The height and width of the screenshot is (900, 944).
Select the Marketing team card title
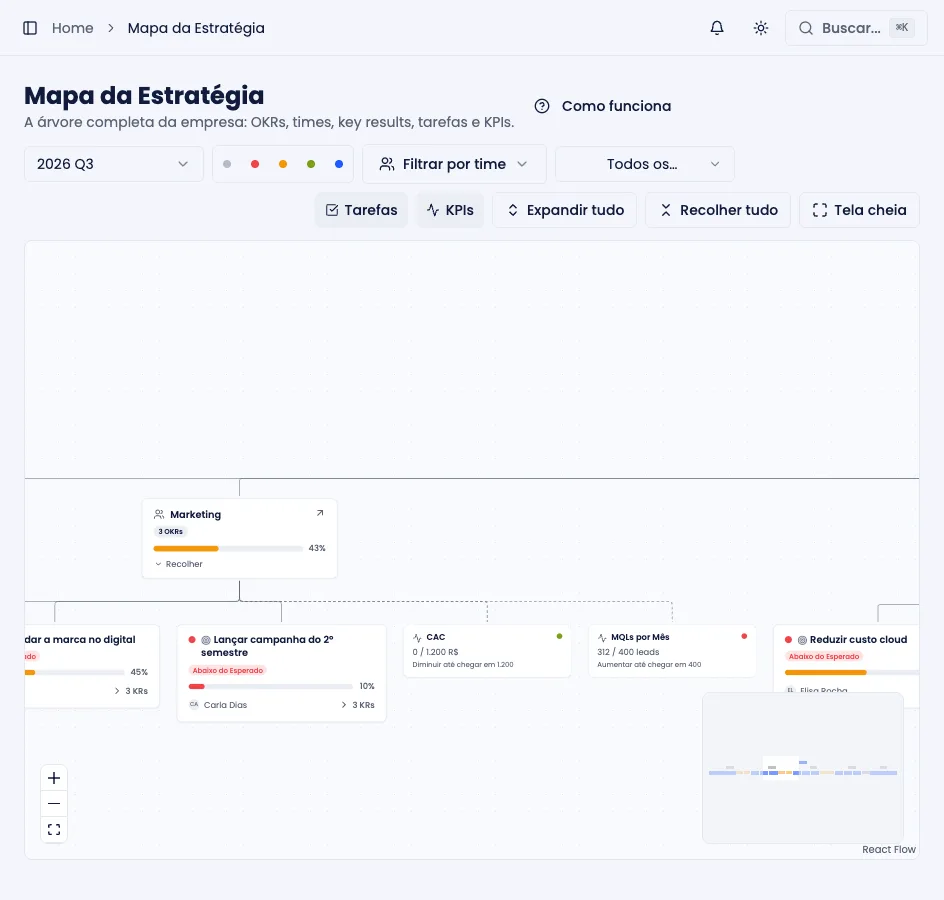point(196,515)
